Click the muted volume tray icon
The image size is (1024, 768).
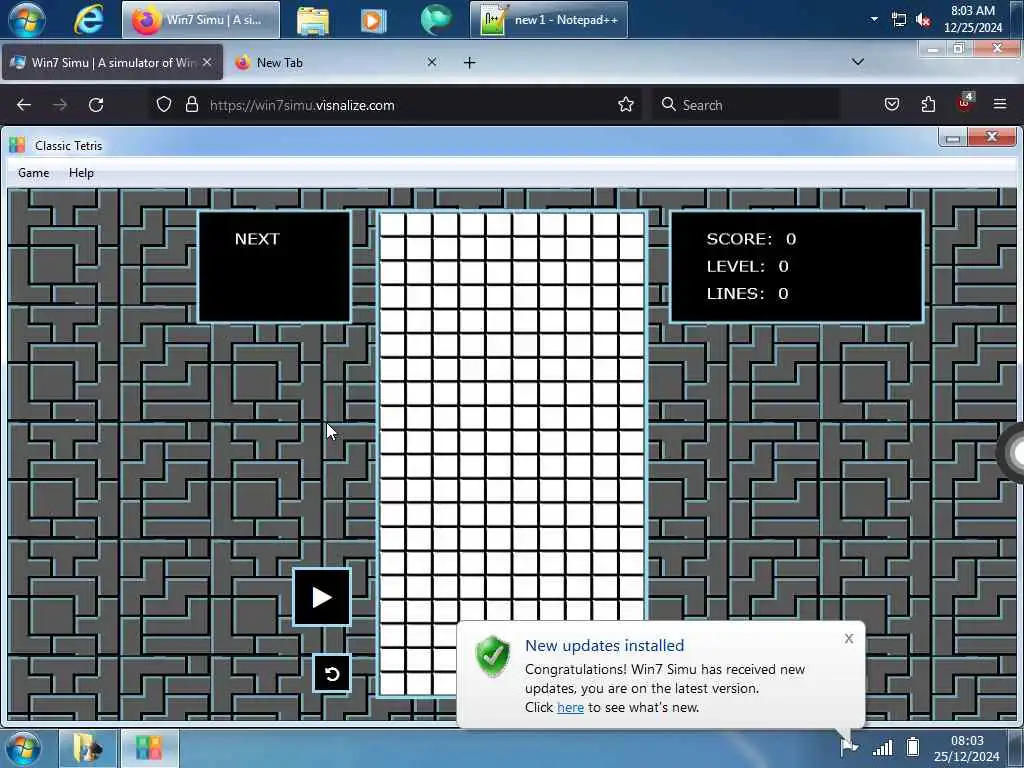pyautogui.click(x=923, y=20)
